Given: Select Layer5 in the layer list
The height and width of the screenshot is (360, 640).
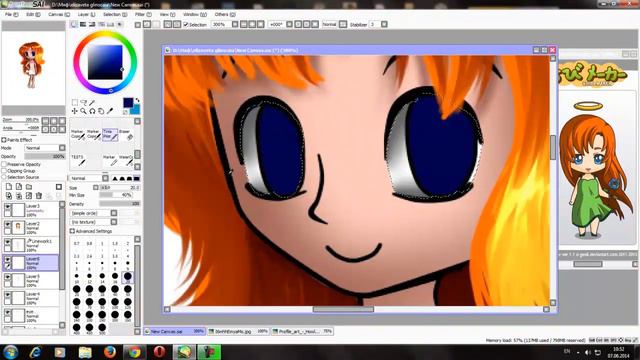Looking at the screenshot, I should coord(31,280).
